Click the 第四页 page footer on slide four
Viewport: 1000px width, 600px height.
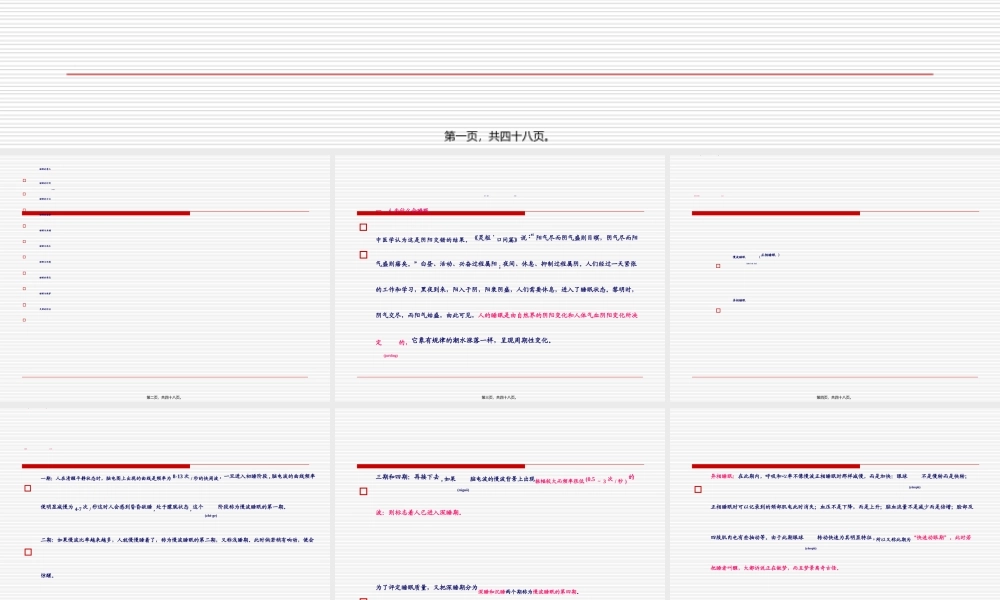pyautogui.click(x=834, y=397)
